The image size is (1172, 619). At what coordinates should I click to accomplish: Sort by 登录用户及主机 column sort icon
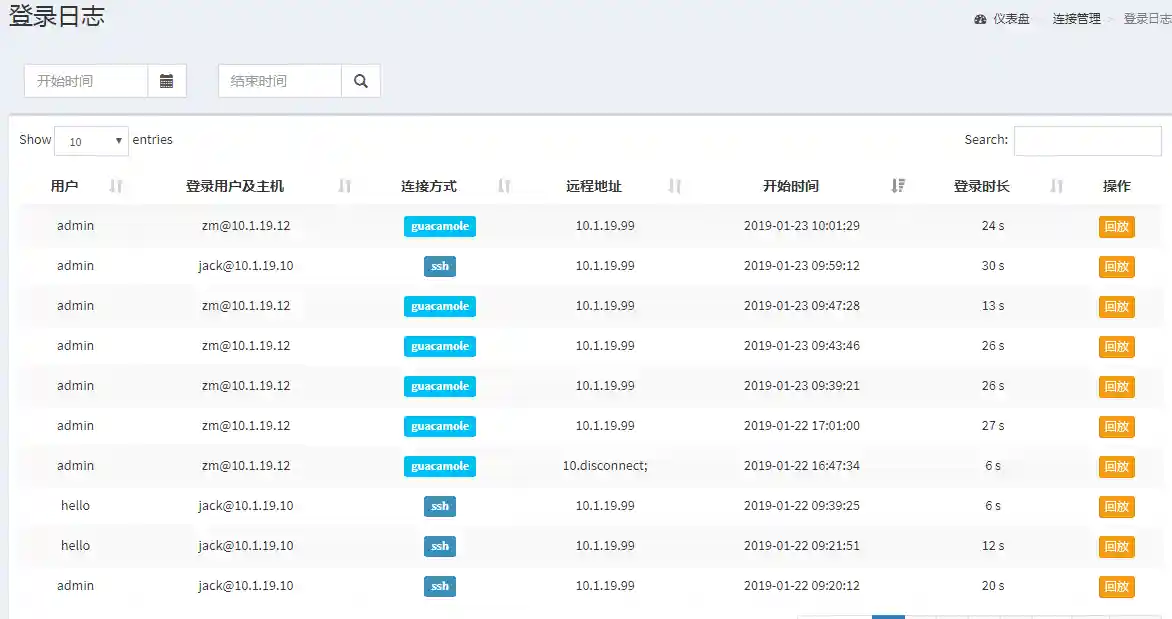click(x=345, y=186)
